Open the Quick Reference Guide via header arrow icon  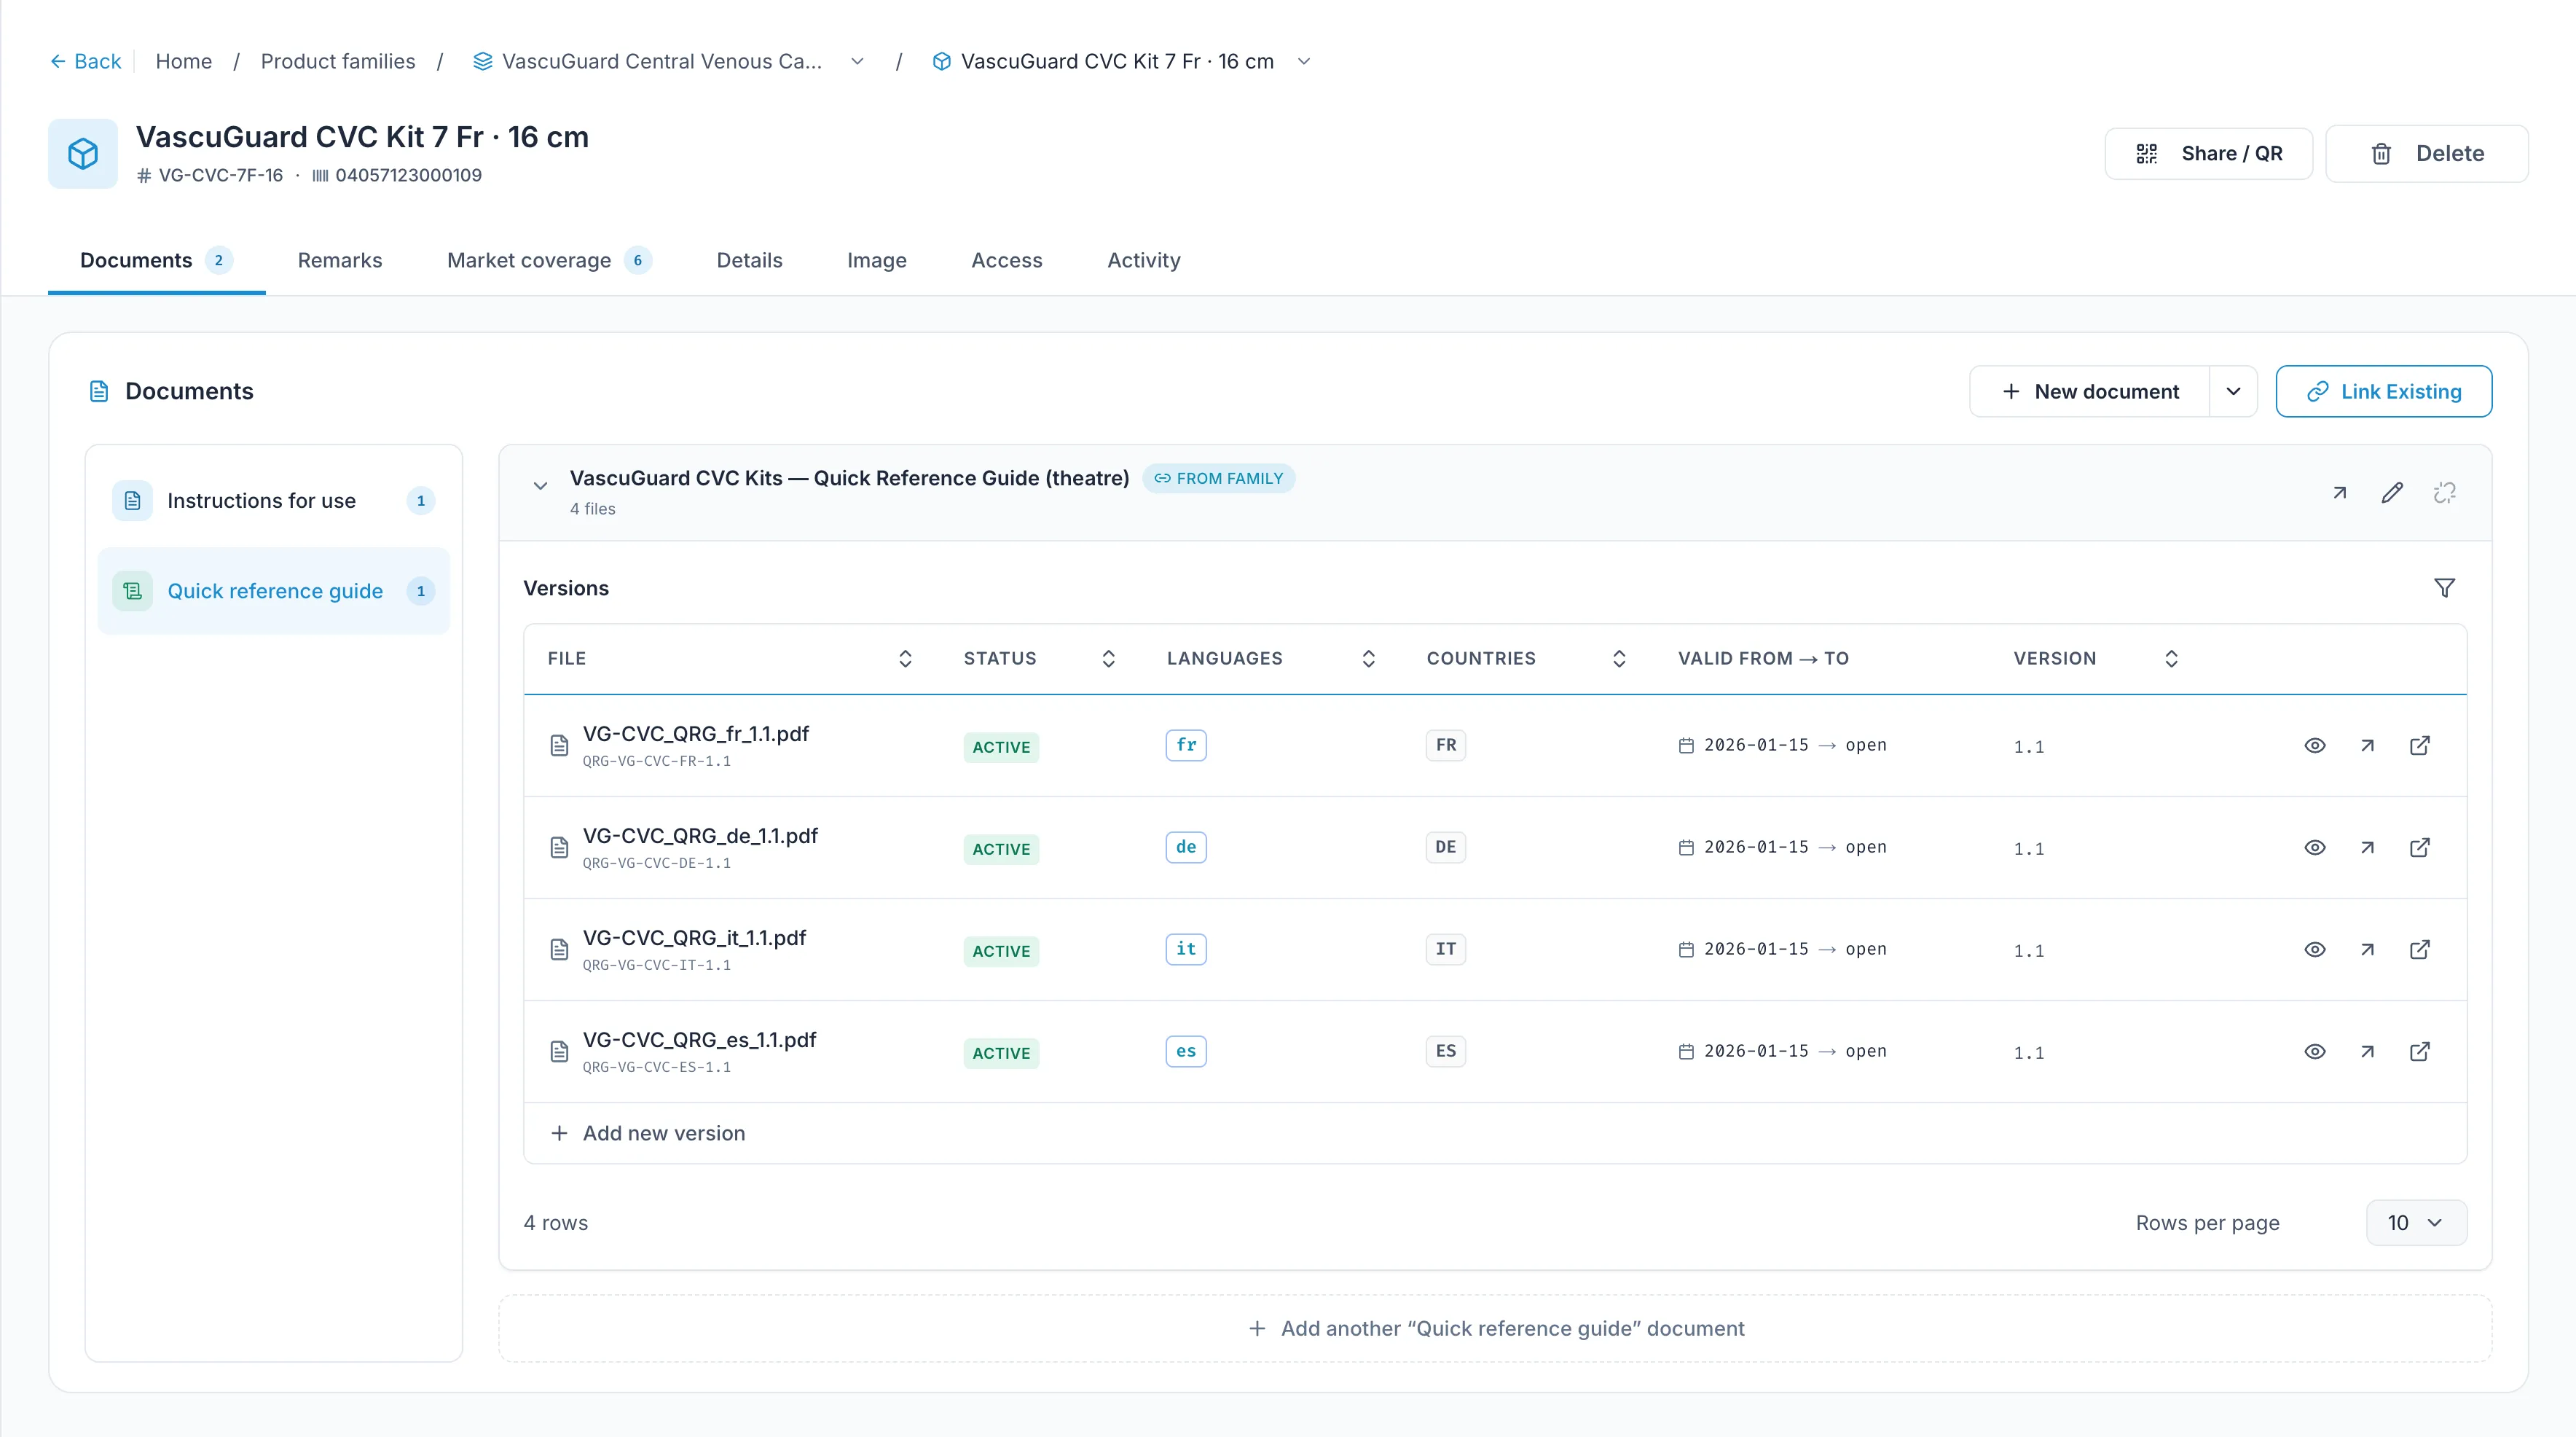point(2340,493)
